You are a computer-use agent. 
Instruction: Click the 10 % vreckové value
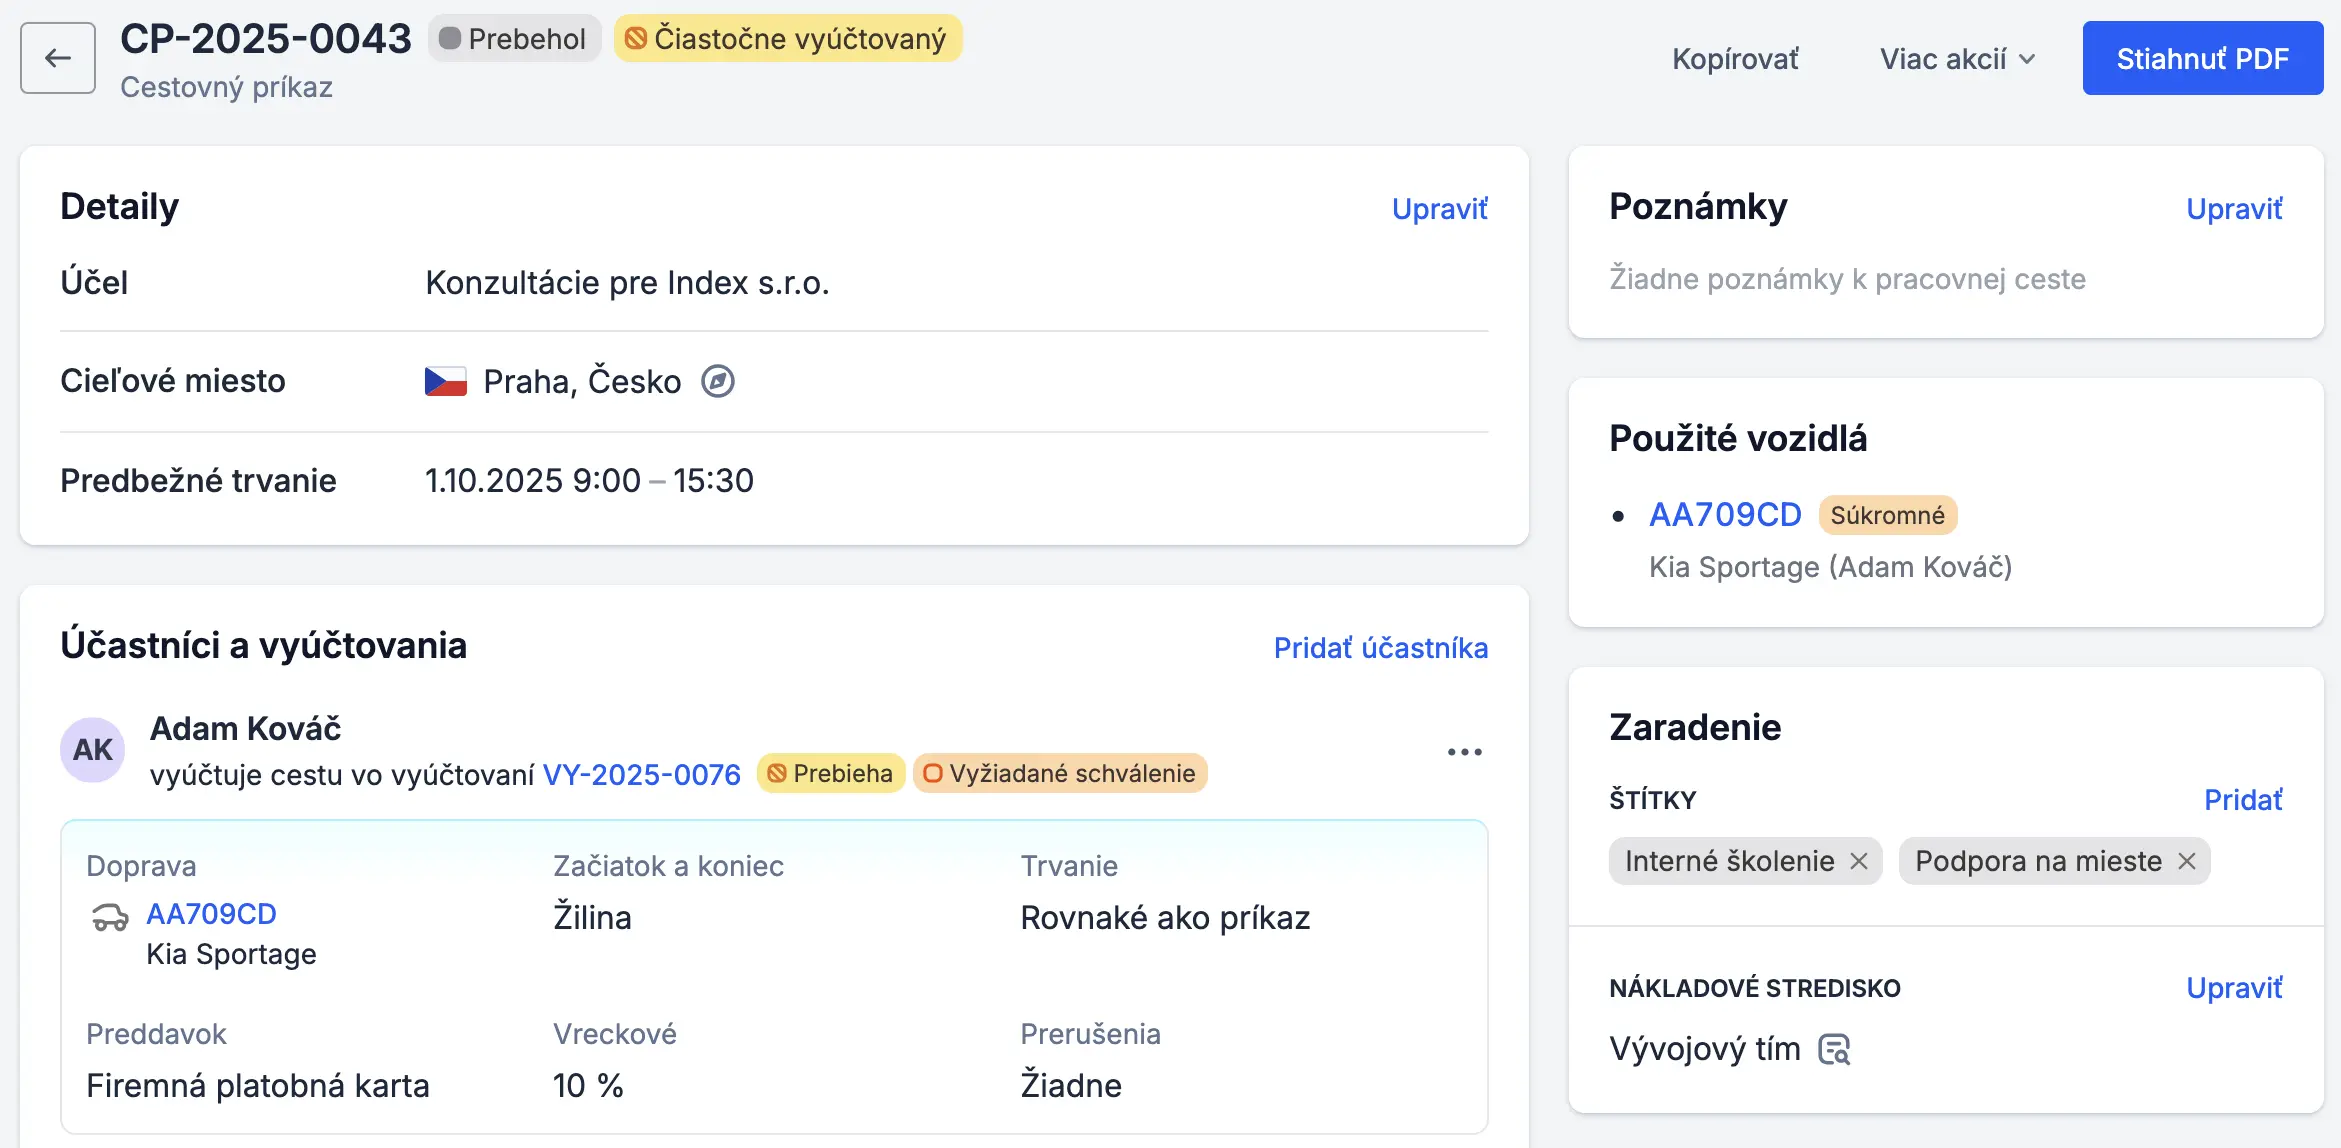[587, 1085]
